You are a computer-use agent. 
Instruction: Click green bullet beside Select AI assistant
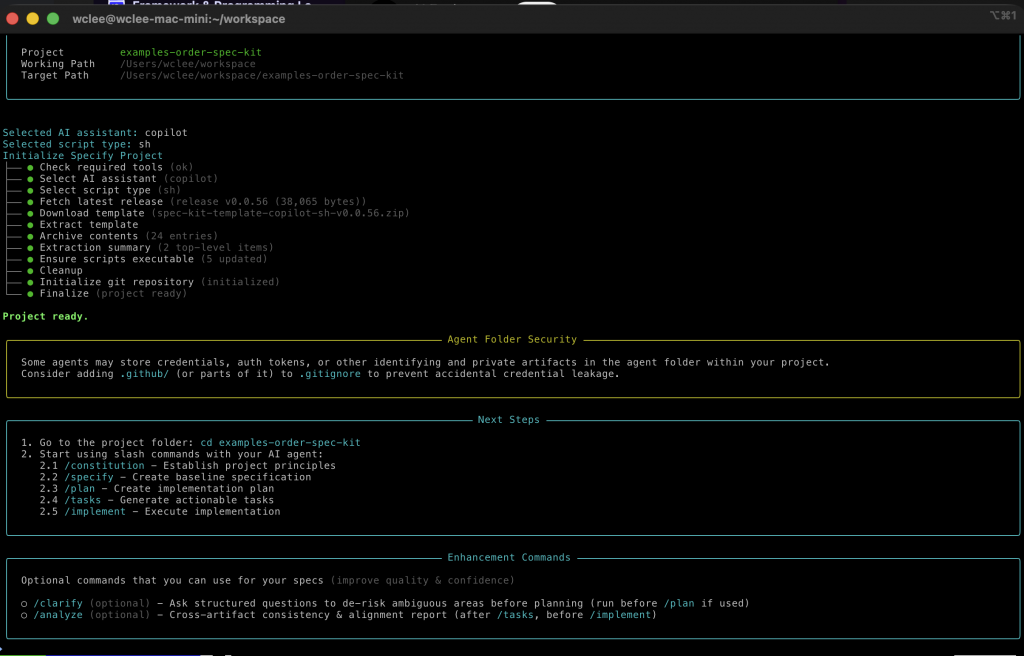pos(30,179)
